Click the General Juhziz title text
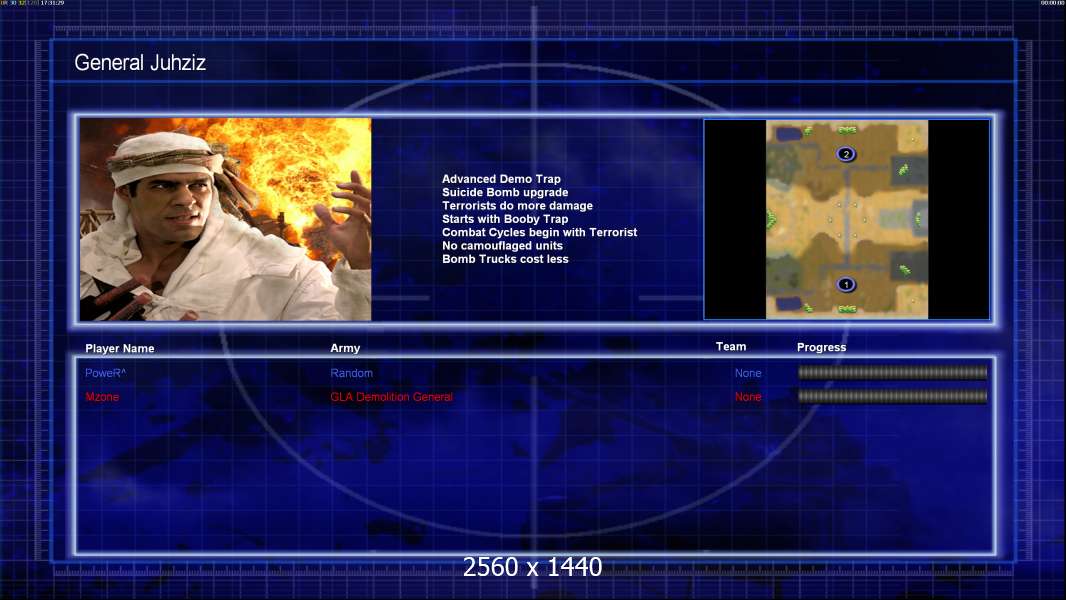The height and width of the screenshot is (600, 1066). (x=140, y=63)
